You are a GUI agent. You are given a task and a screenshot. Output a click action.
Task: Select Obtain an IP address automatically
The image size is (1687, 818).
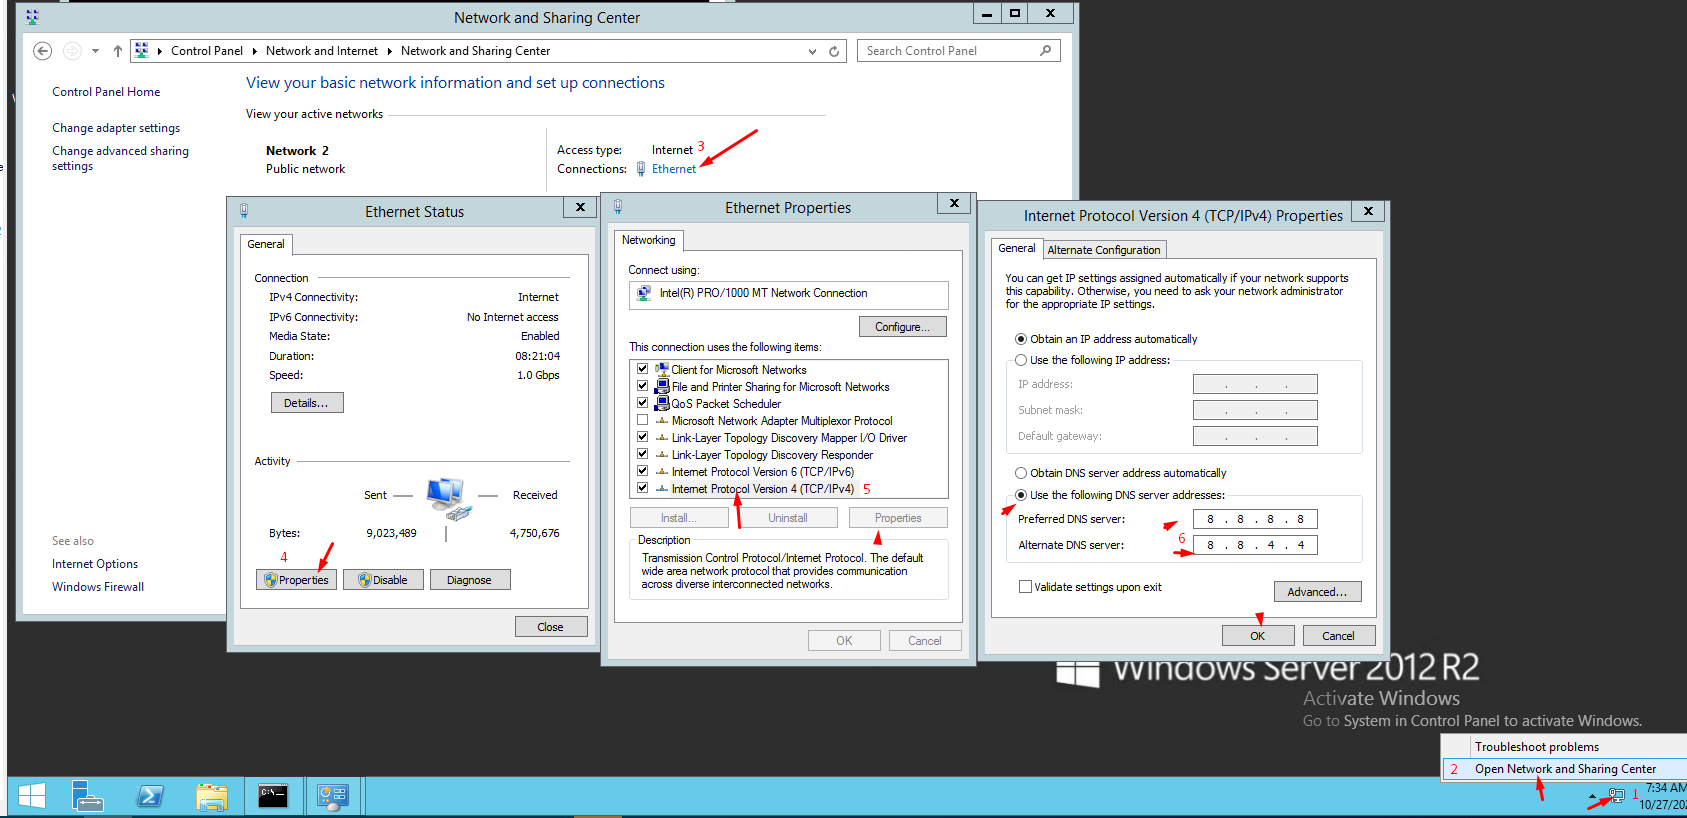click(x=1021, y=339)
